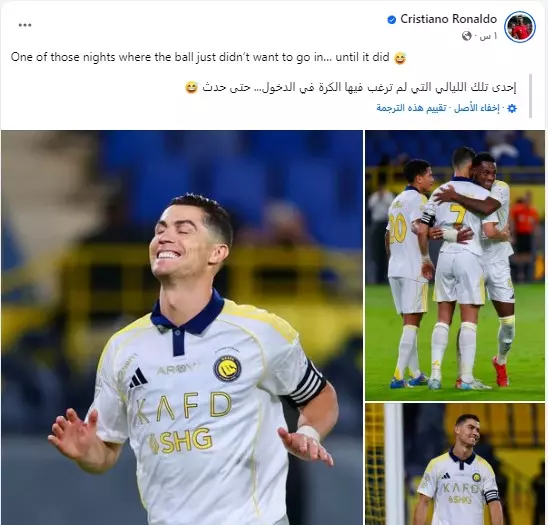548x525 pixels.
Task: Click the Cristiano Ronaldo page name
Action: (448, 19)
